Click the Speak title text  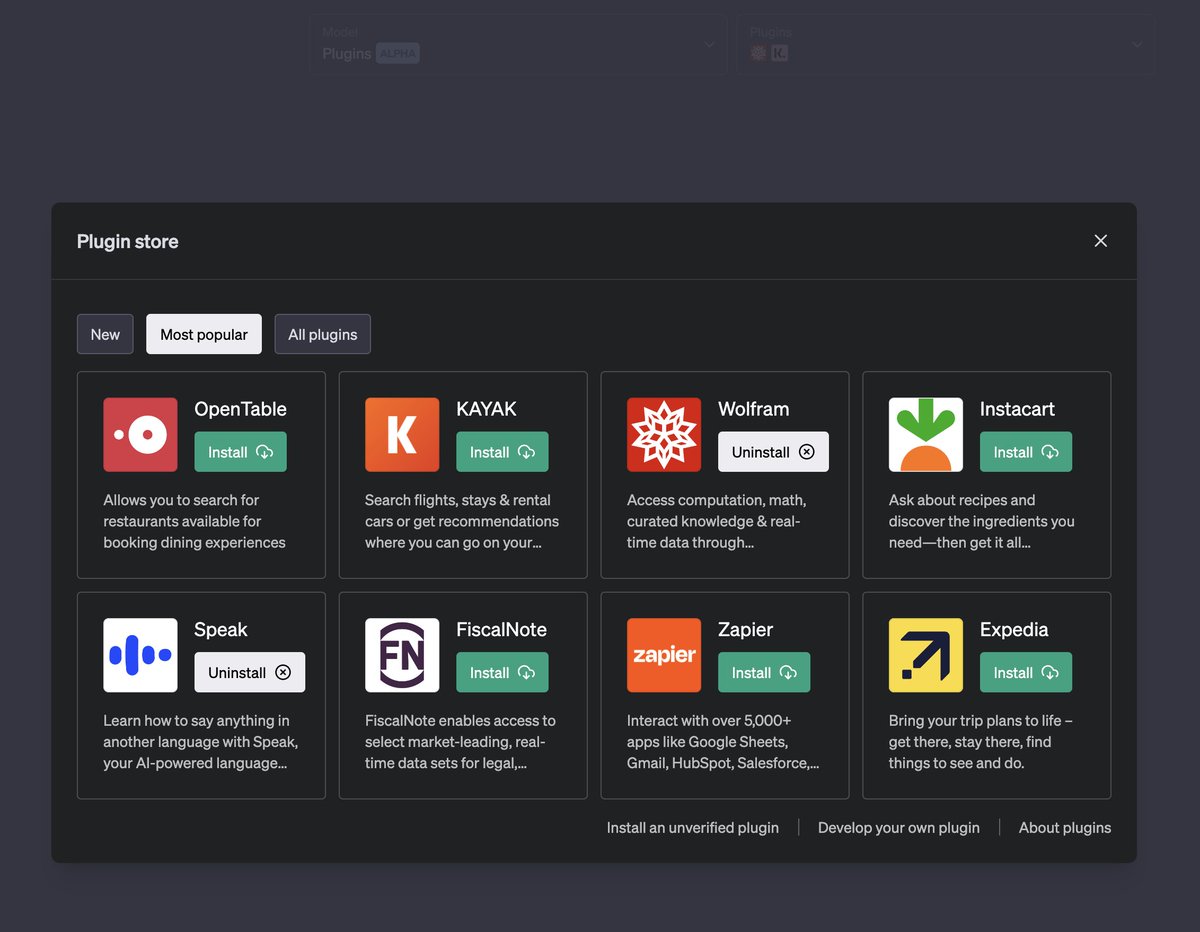pos(221,630)
